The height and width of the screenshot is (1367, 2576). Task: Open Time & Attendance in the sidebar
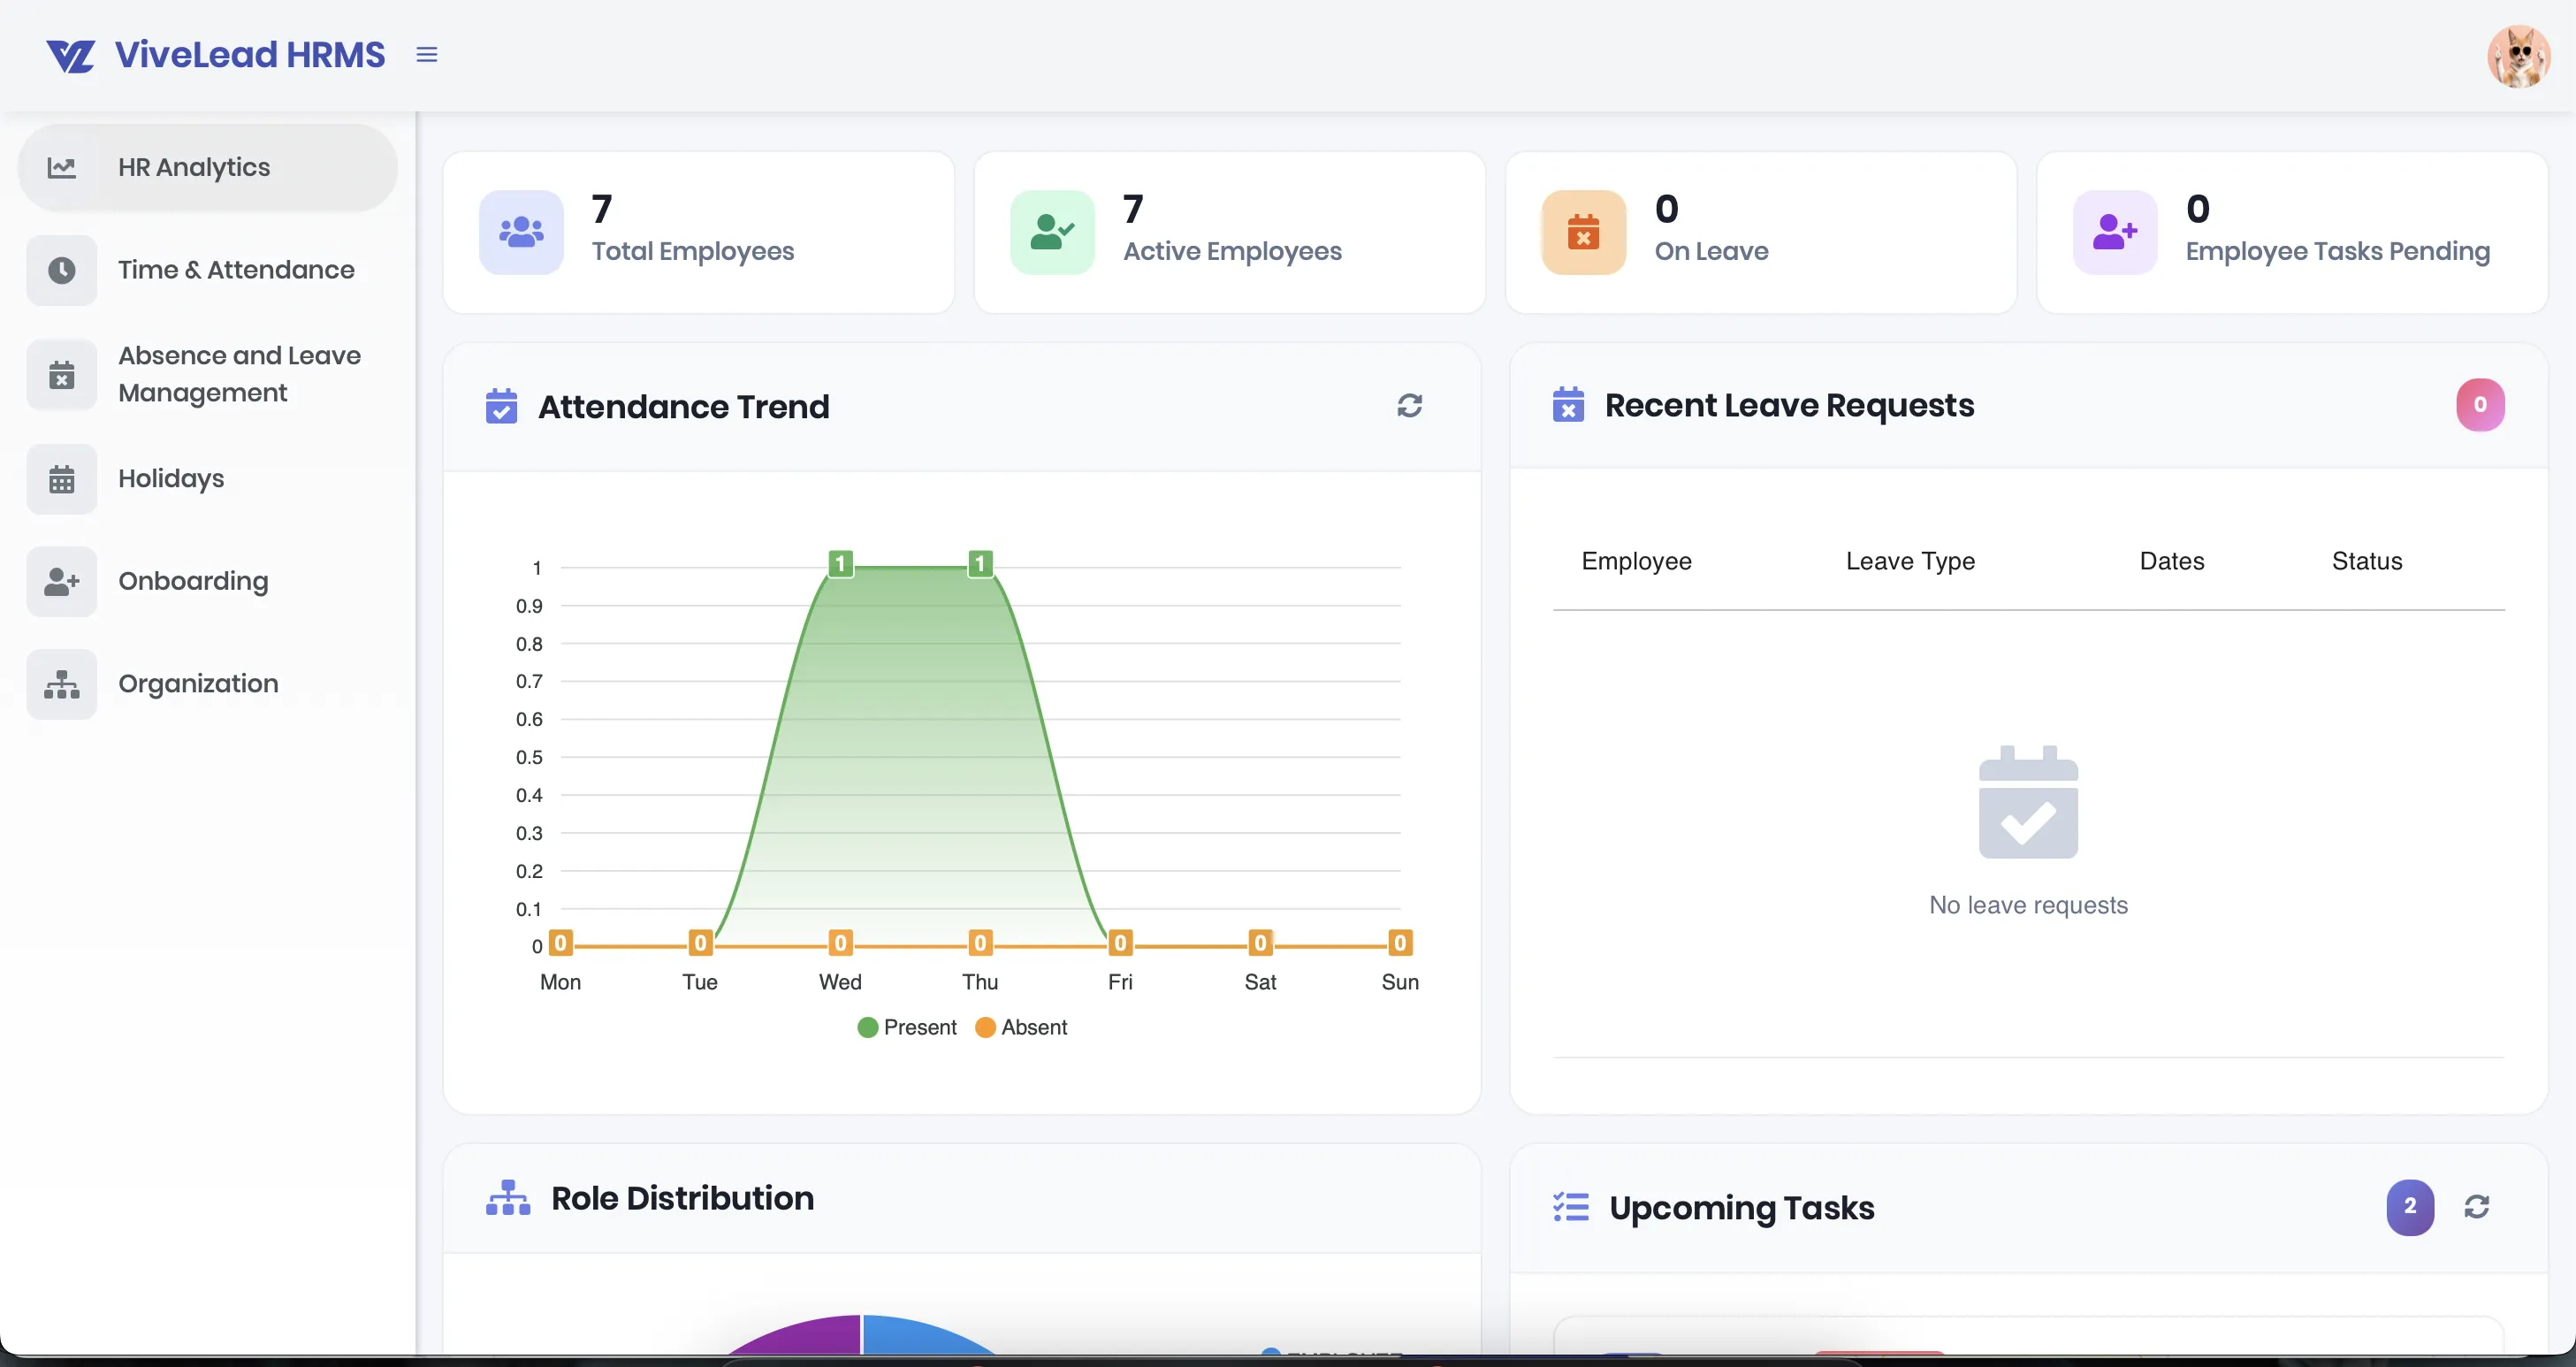coord(208,270)
